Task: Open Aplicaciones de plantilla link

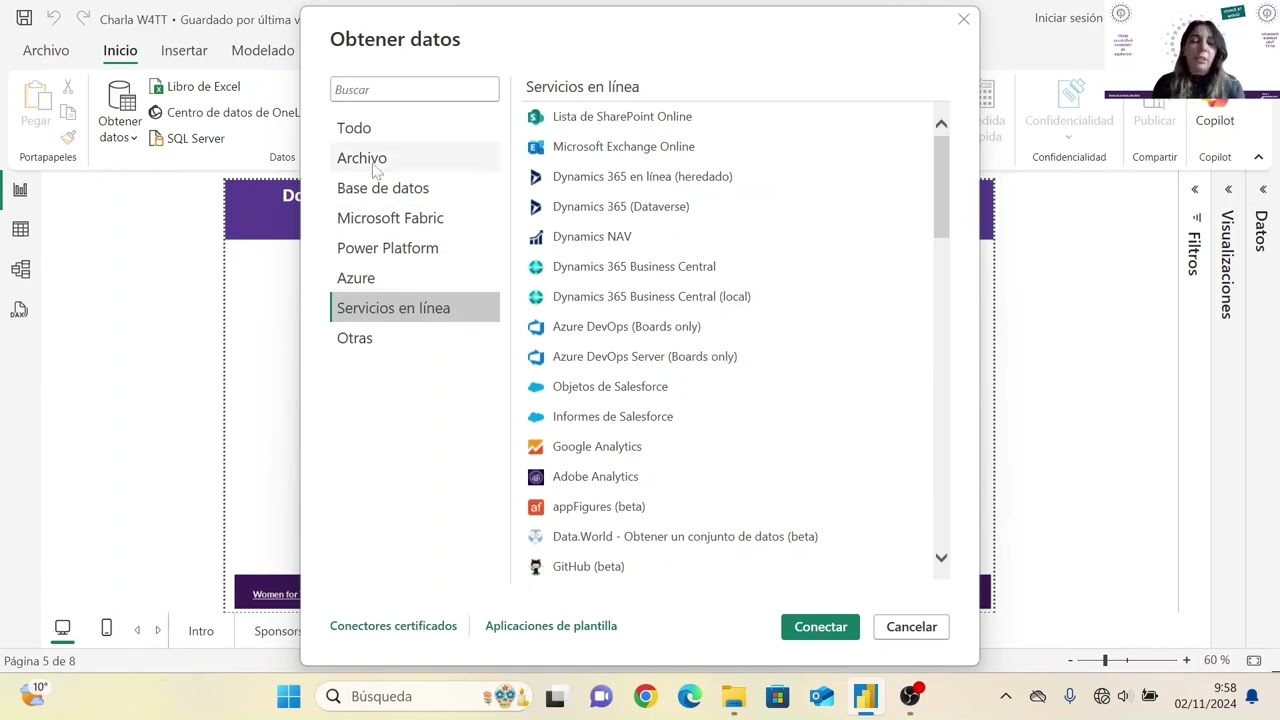Action: (551, 626)
